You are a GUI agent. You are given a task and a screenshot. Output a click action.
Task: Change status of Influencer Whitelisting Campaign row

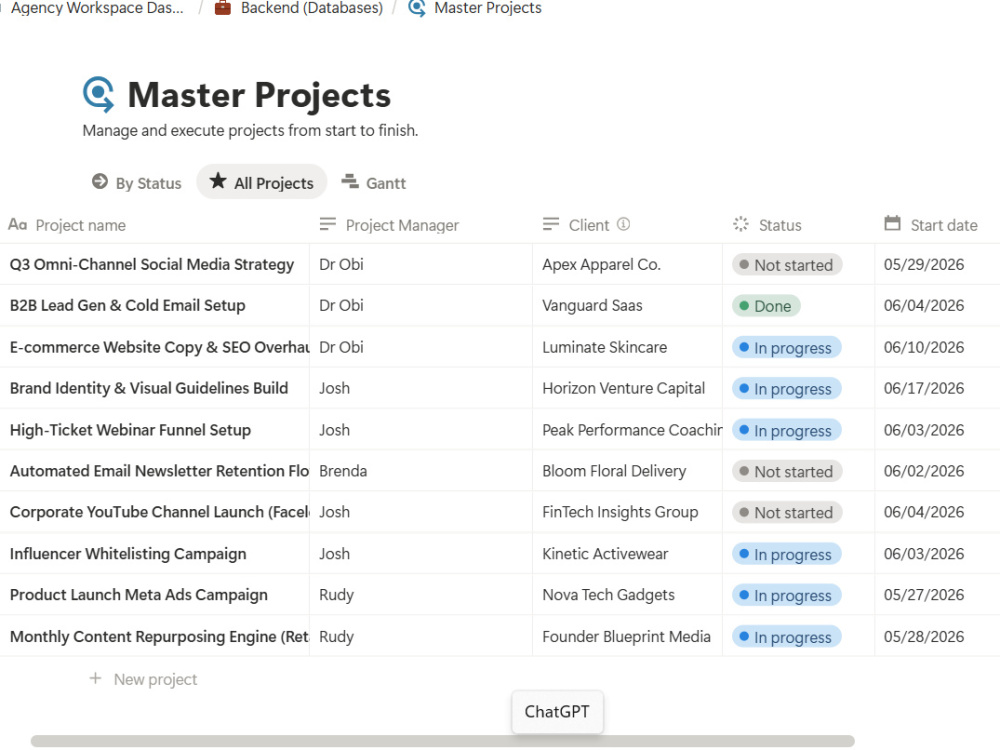coord(786,554)
